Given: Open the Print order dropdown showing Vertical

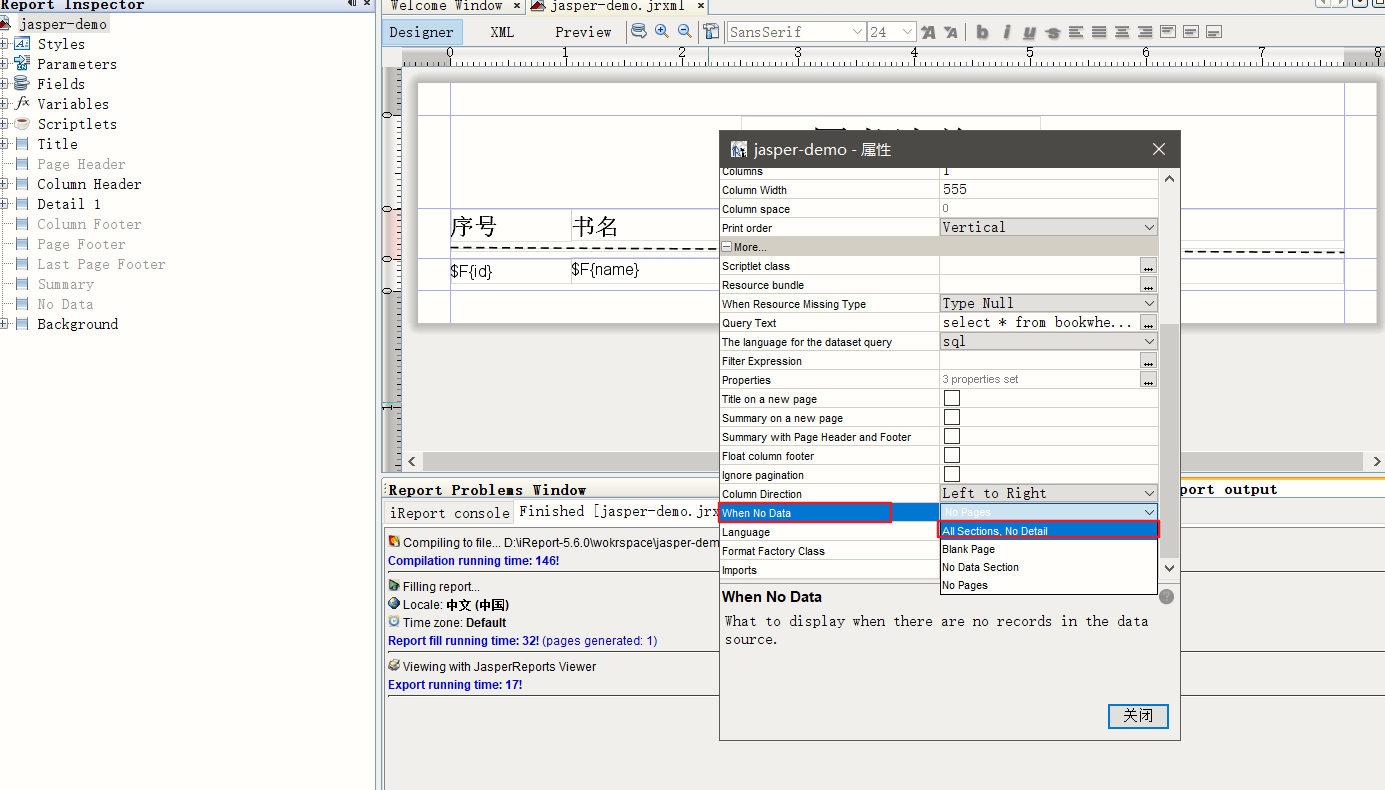Looking at the screenshot, I should click(x=1148, y=226).
